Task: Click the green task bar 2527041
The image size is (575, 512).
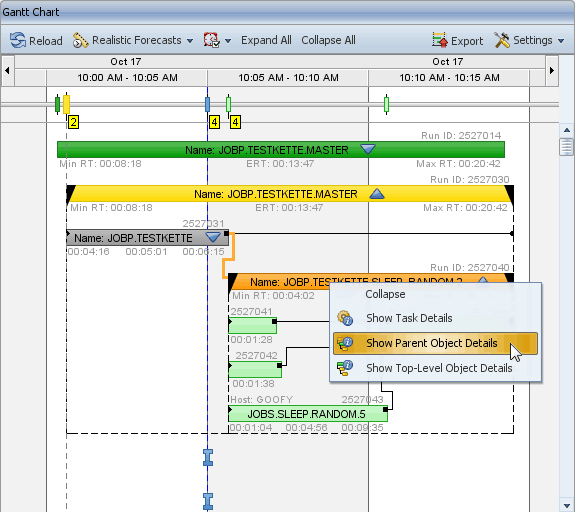Action: pyautogui.click(x=252, y=325)
